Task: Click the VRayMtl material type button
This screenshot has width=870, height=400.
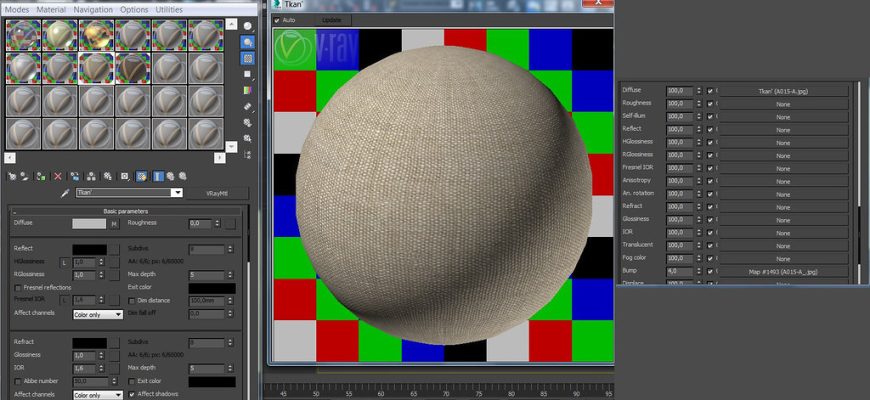Action: [217, 193]
